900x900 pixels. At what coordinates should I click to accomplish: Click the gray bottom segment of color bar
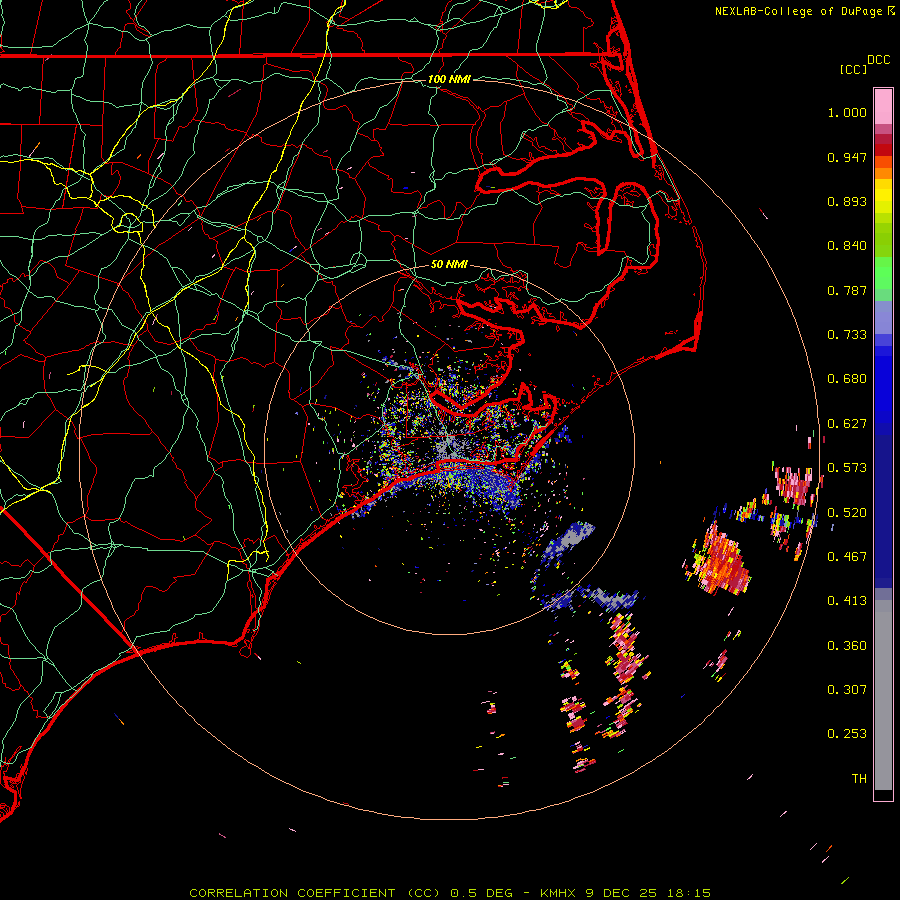tap(883, 695)
